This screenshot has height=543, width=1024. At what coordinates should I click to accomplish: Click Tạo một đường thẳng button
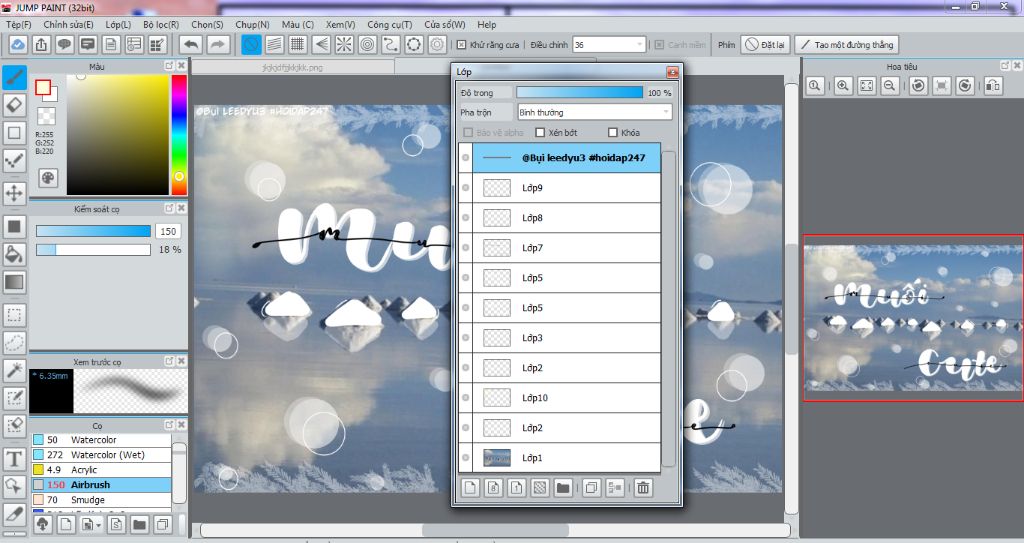coord(846,44)
